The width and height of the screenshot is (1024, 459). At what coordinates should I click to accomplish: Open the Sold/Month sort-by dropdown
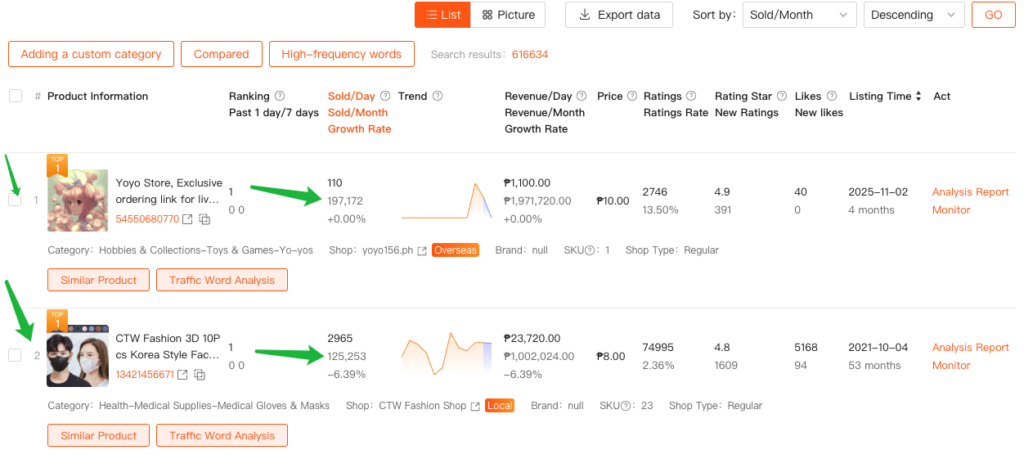tap(799, 15)
